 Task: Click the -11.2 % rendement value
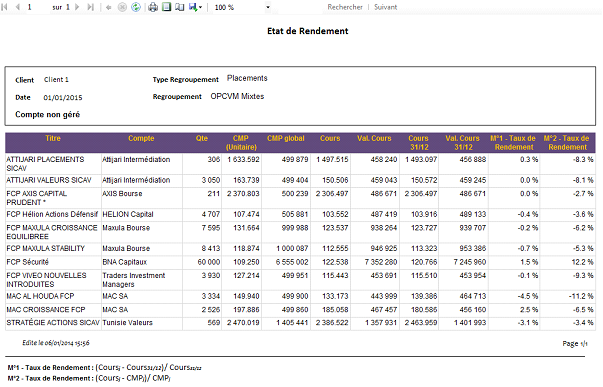click(x=581, y=296)
